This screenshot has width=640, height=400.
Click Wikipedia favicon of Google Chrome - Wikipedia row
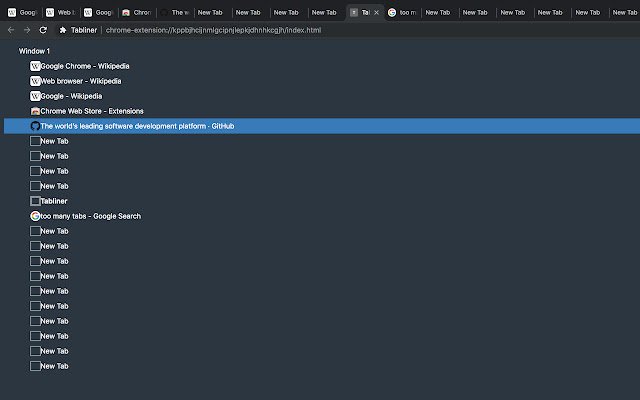point(35,66)
